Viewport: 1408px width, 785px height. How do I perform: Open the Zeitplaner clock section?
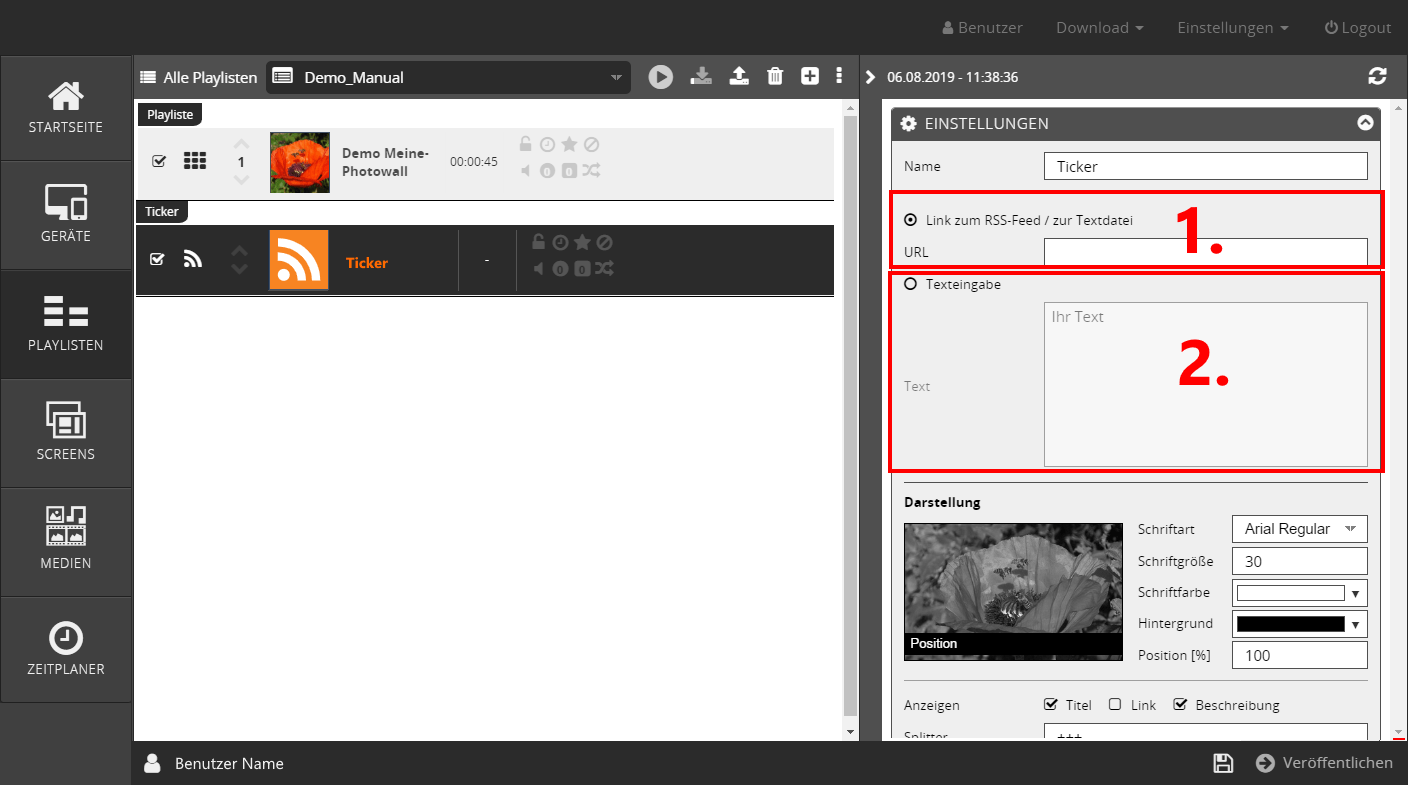(x=66, y=649)
